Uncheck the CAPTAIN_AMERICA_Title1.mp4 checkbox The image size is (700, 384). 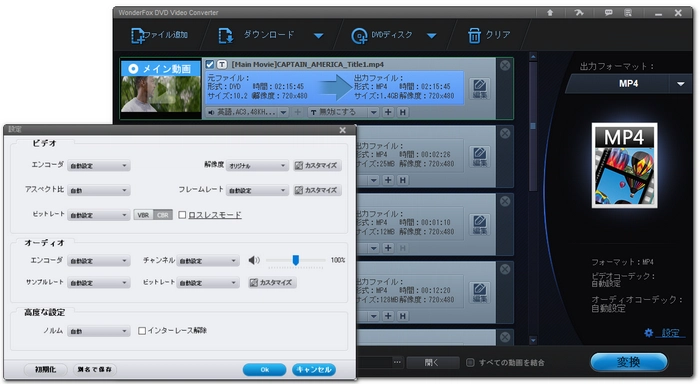(x=209, y=64)
